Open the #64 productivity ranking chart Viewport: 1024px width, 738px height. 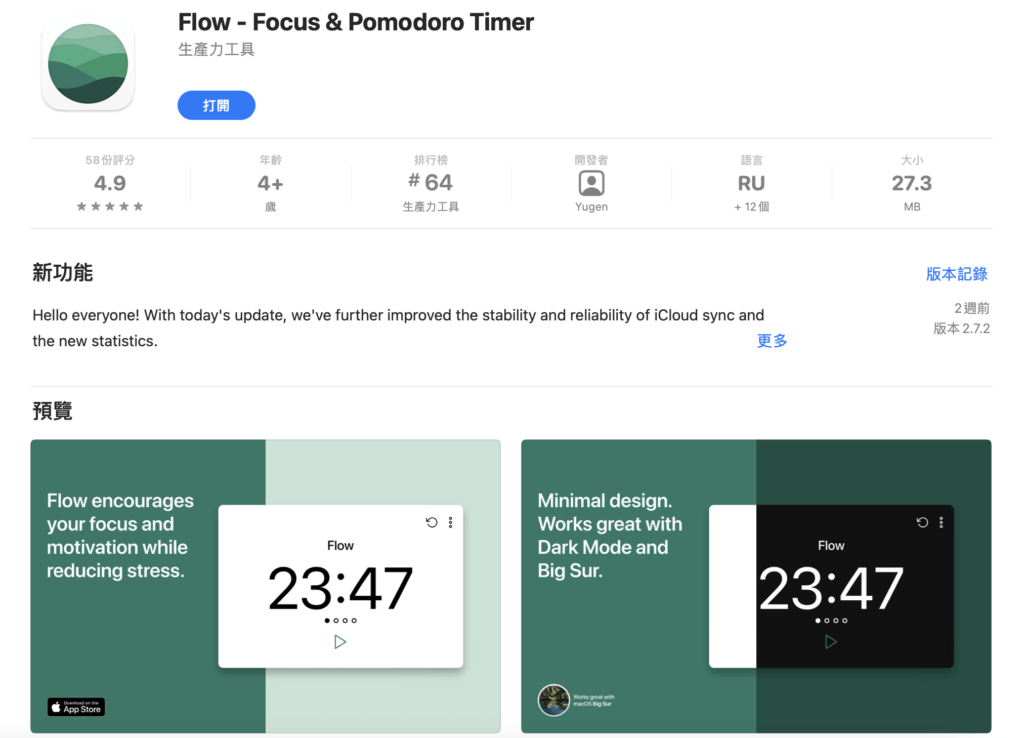tap(430, 185)
